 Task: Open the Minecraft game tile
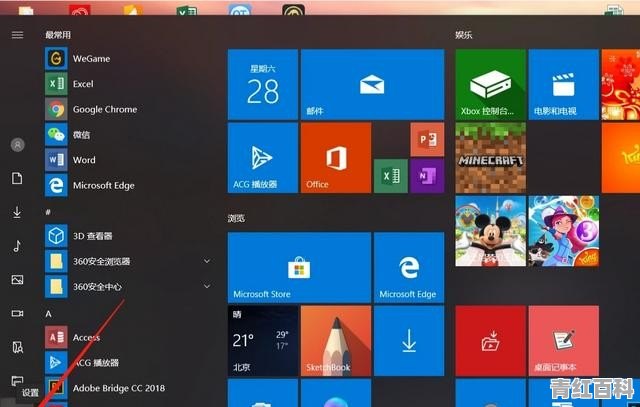coord(491,158)
